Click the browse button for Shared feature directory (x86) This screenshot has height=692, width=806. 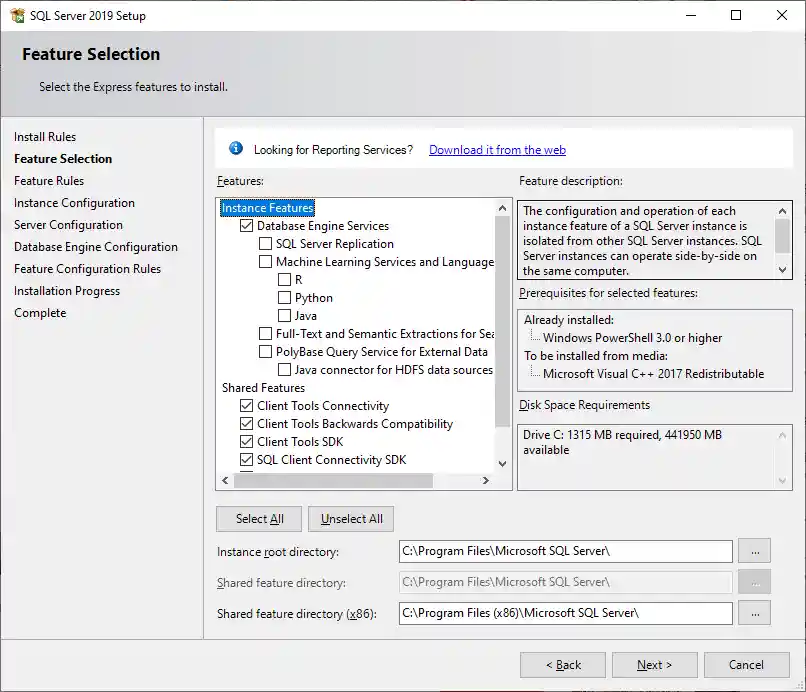click(x=755, y=613)
